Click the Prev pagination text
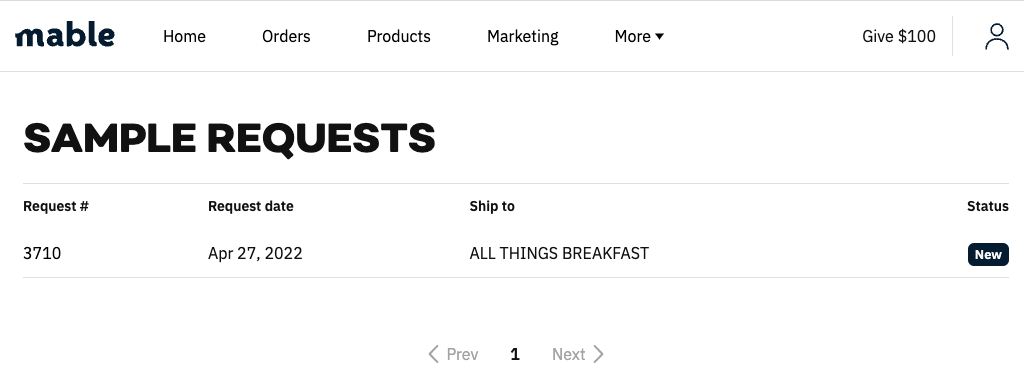 click(x=462, y=354)
